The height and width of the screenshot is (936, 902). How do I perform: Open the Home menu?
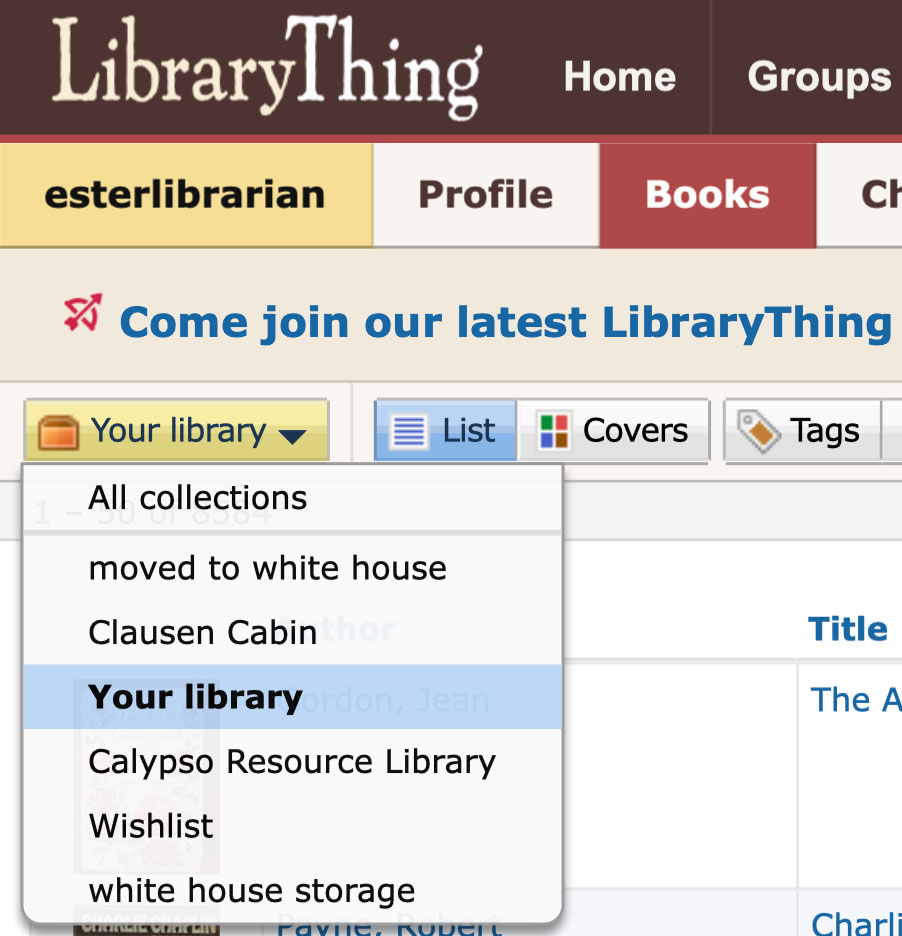[x=619, y=76]
